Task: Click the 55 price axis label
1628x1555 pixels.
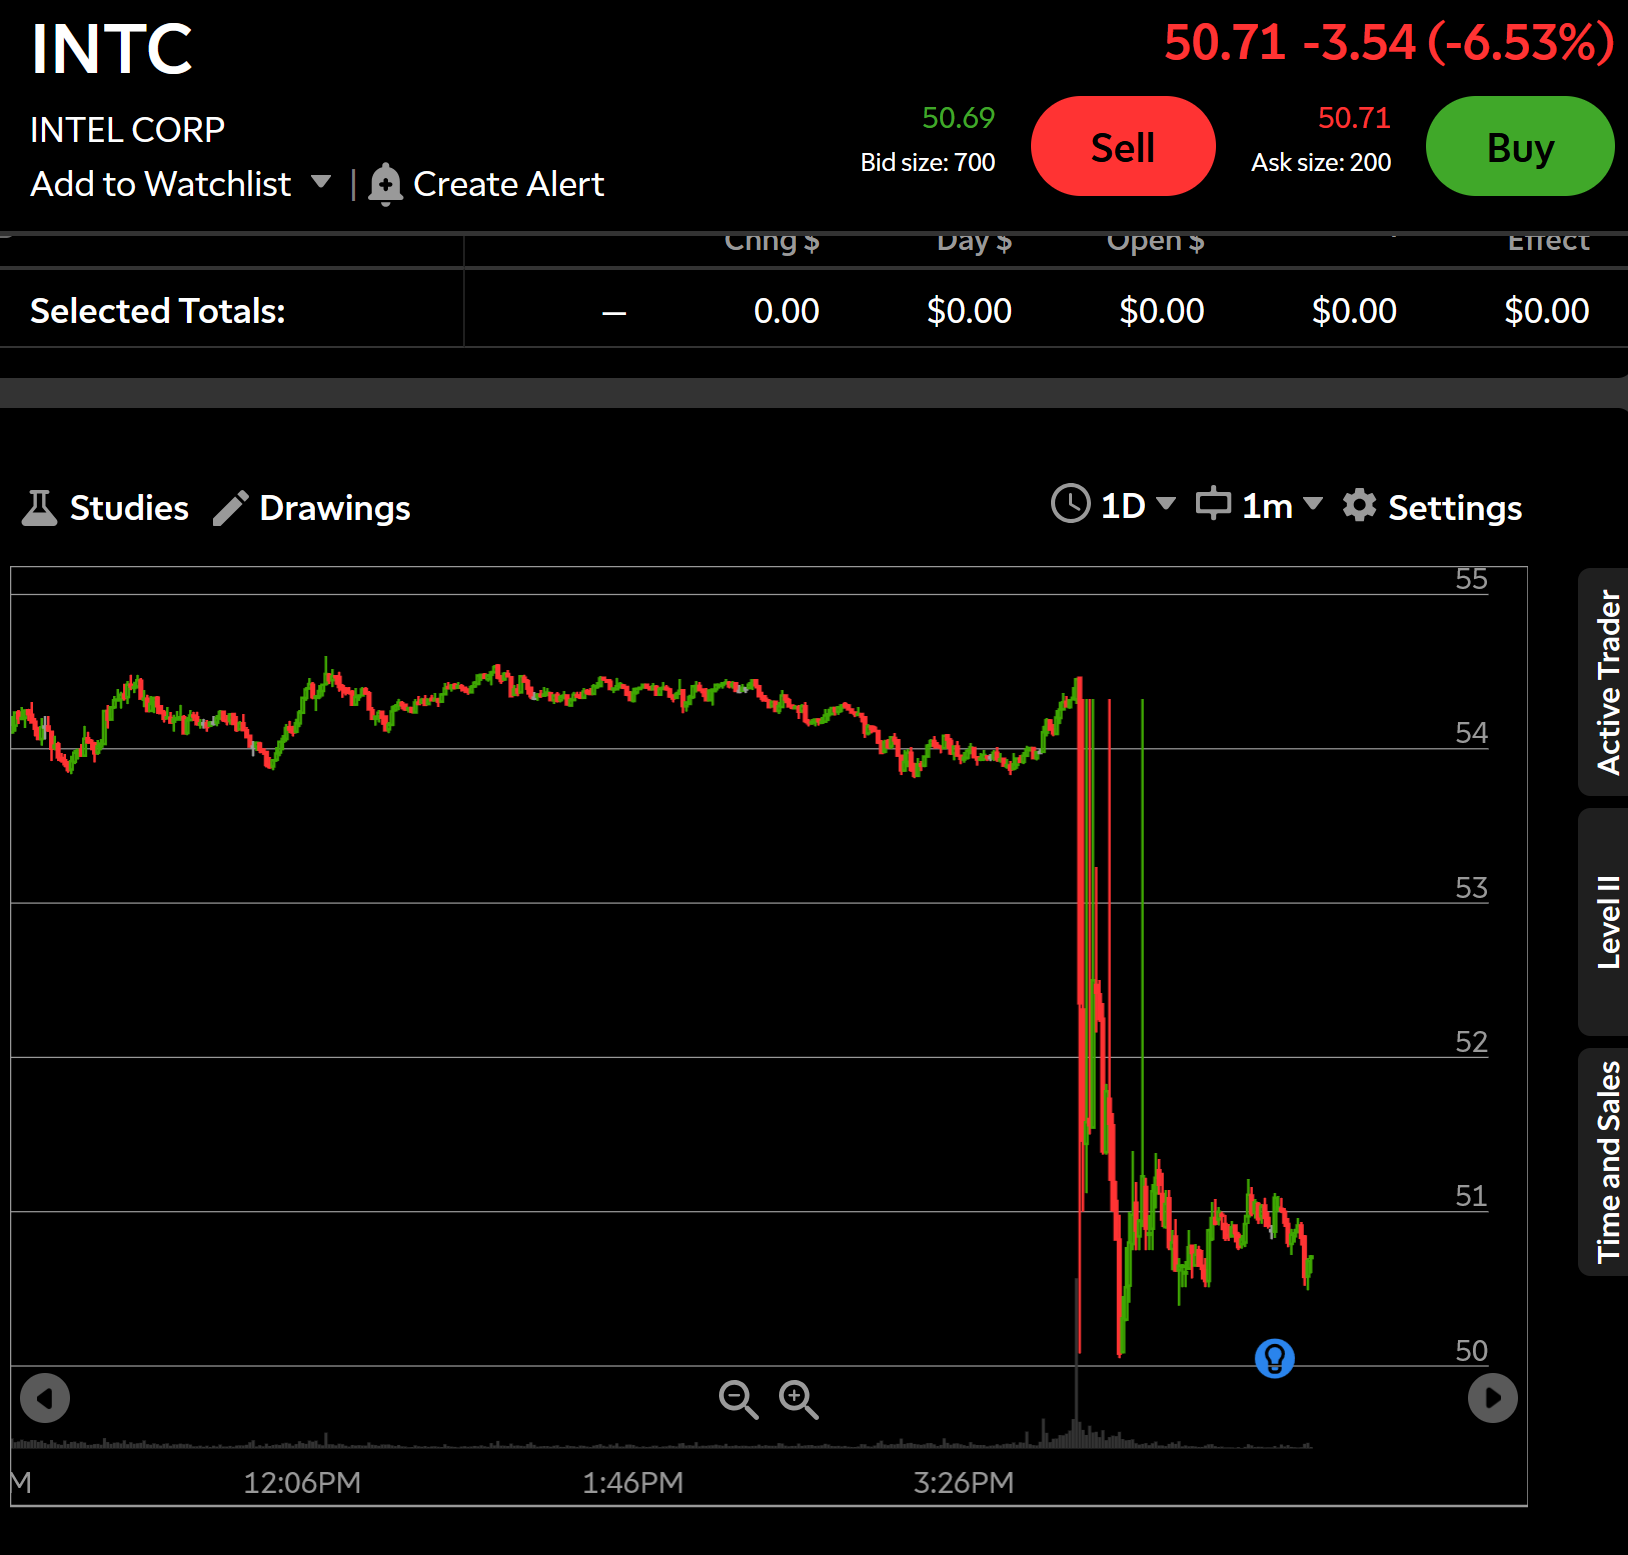Action: tap(1471, 579)
